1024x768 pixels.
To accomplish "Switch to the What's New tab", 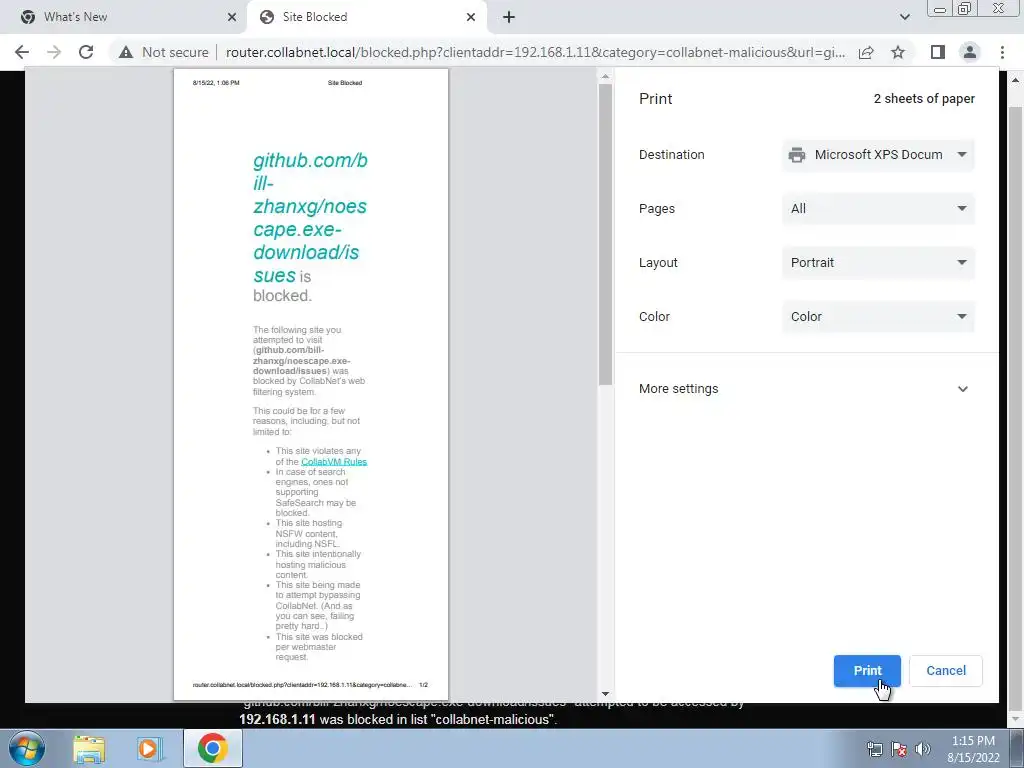I will [x=124, y=17].
